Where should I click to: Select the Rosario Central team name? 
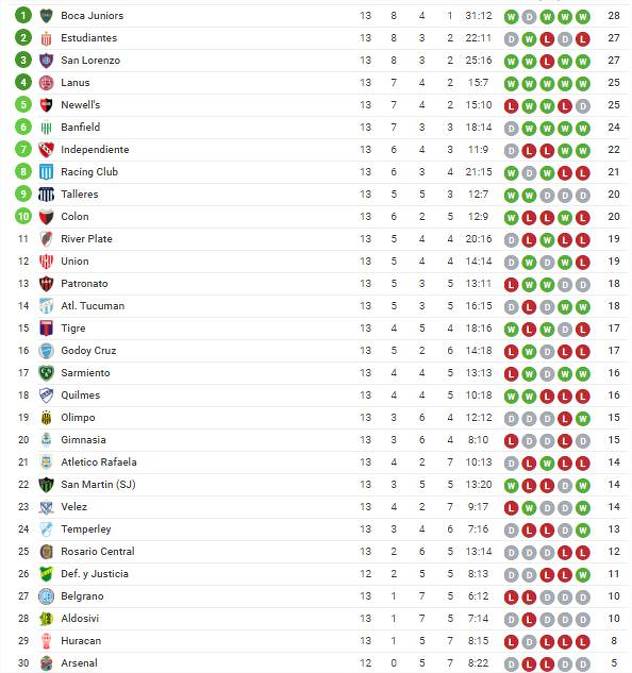click(x=97, y=552)
